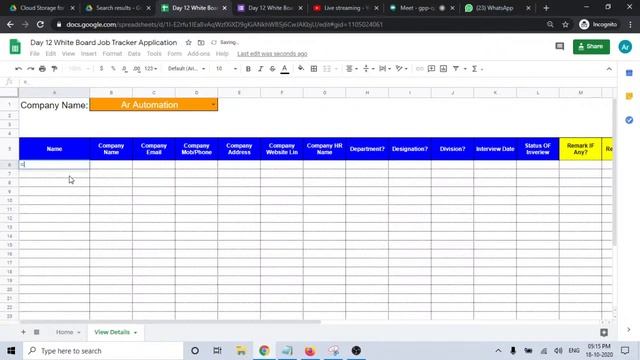Open the functions menu
640x360 pixels.
point(477,69)
